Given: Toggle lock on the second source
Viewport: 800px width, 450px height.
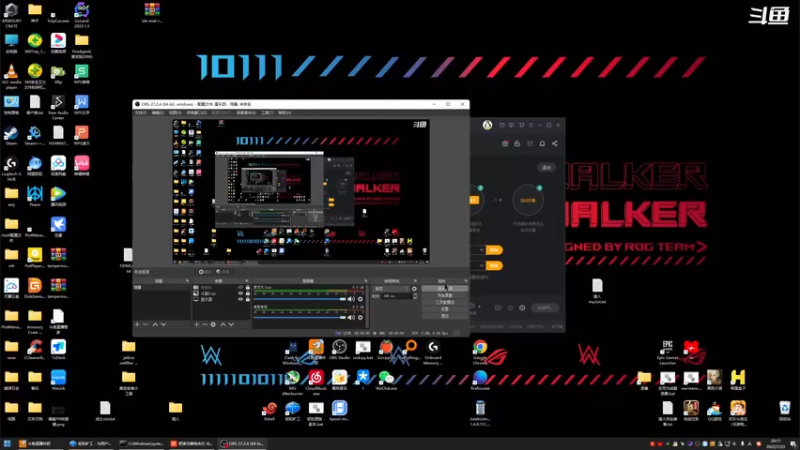Looking at the screenshot, I should (247, 293).
